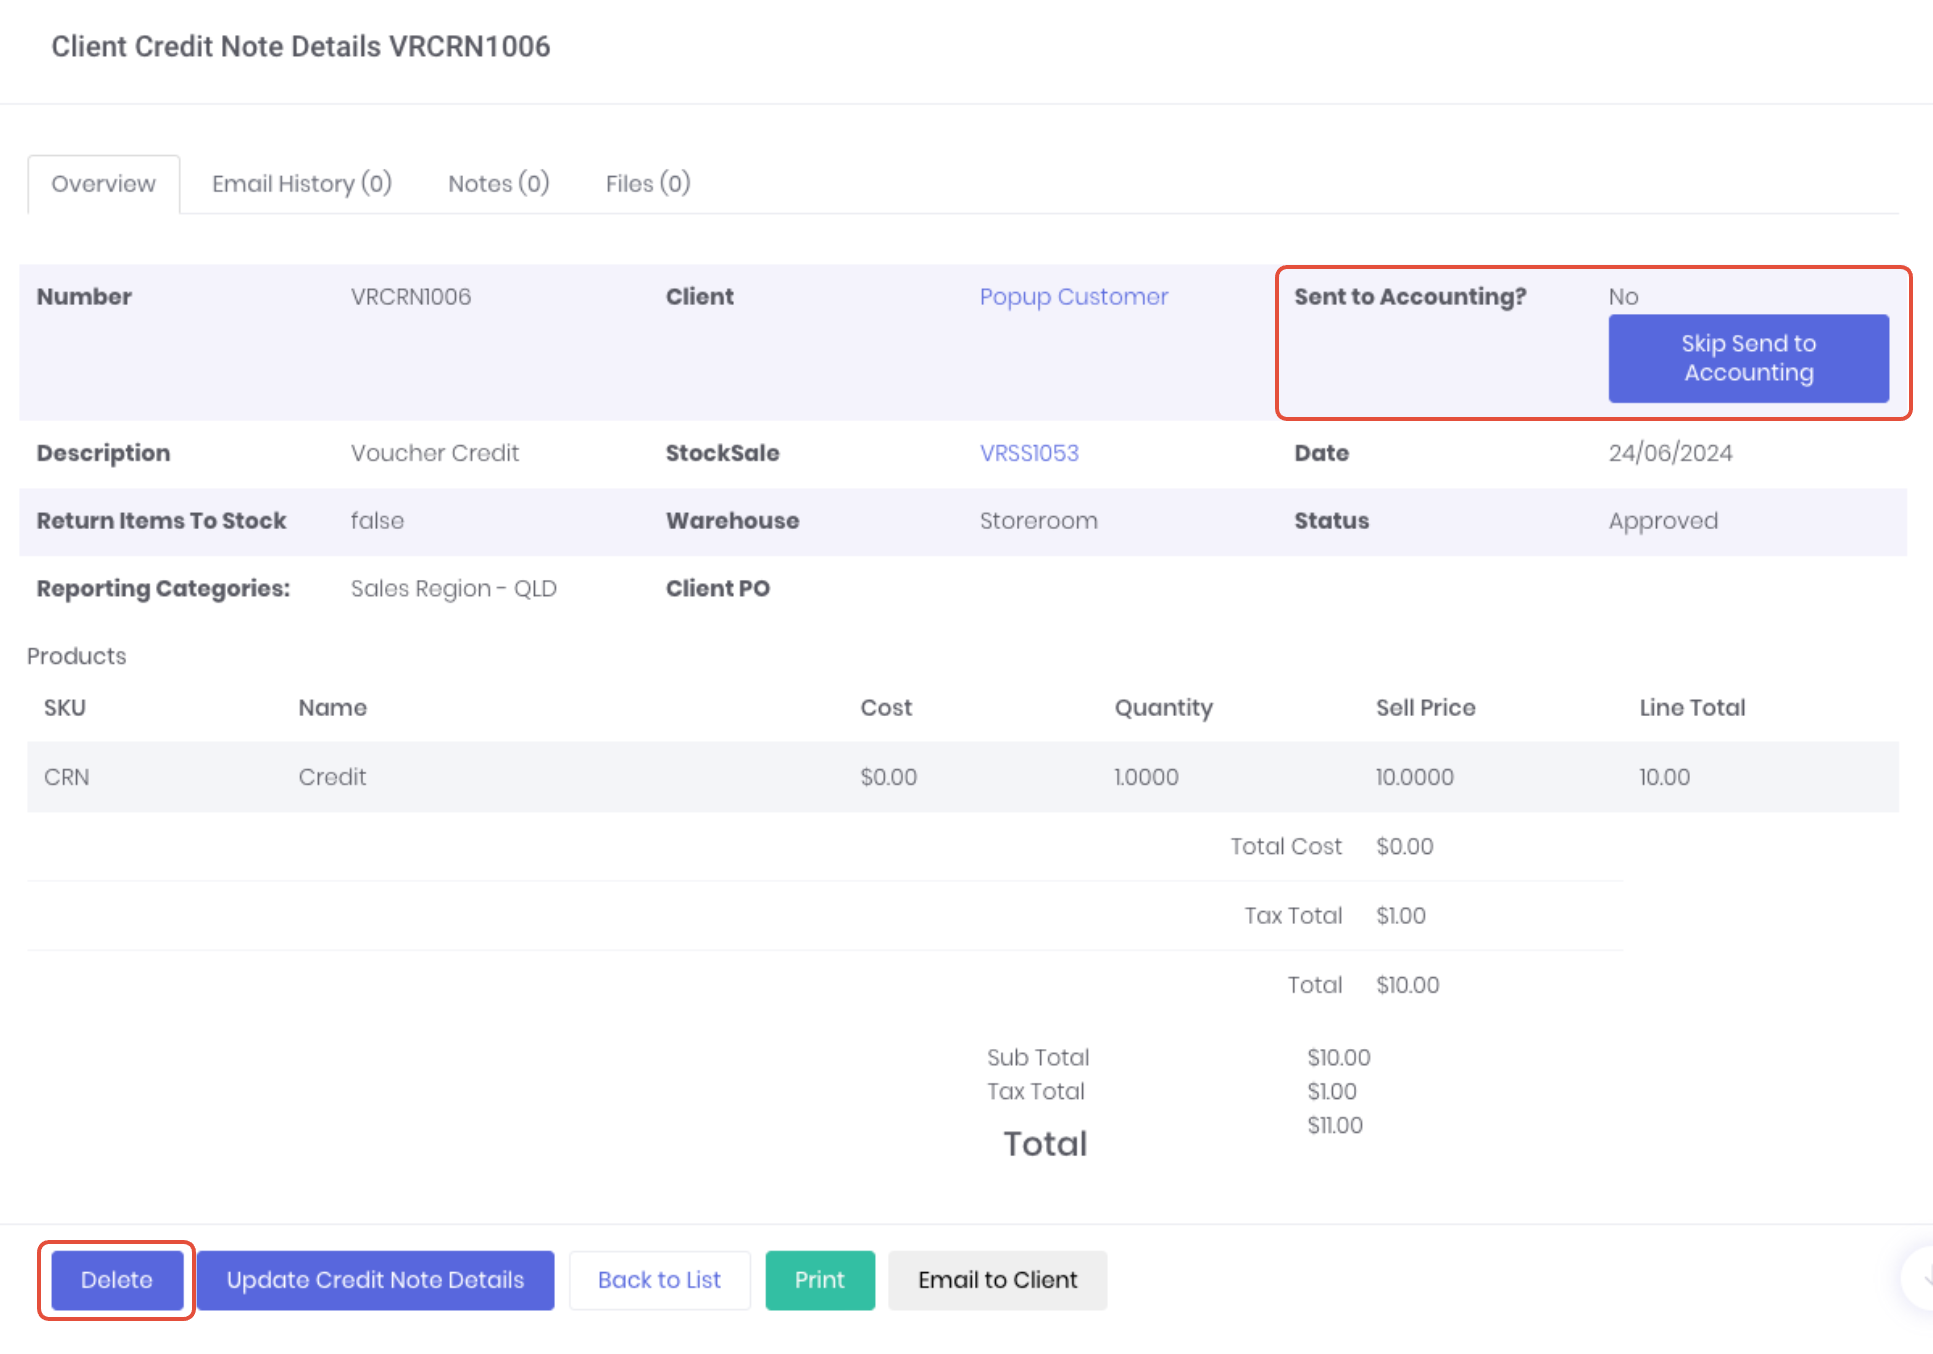Image resolution: width=1933 pixels, height=1354 pixels.
Task: Click the Delete button
Action: click(x=117, y=1280)
